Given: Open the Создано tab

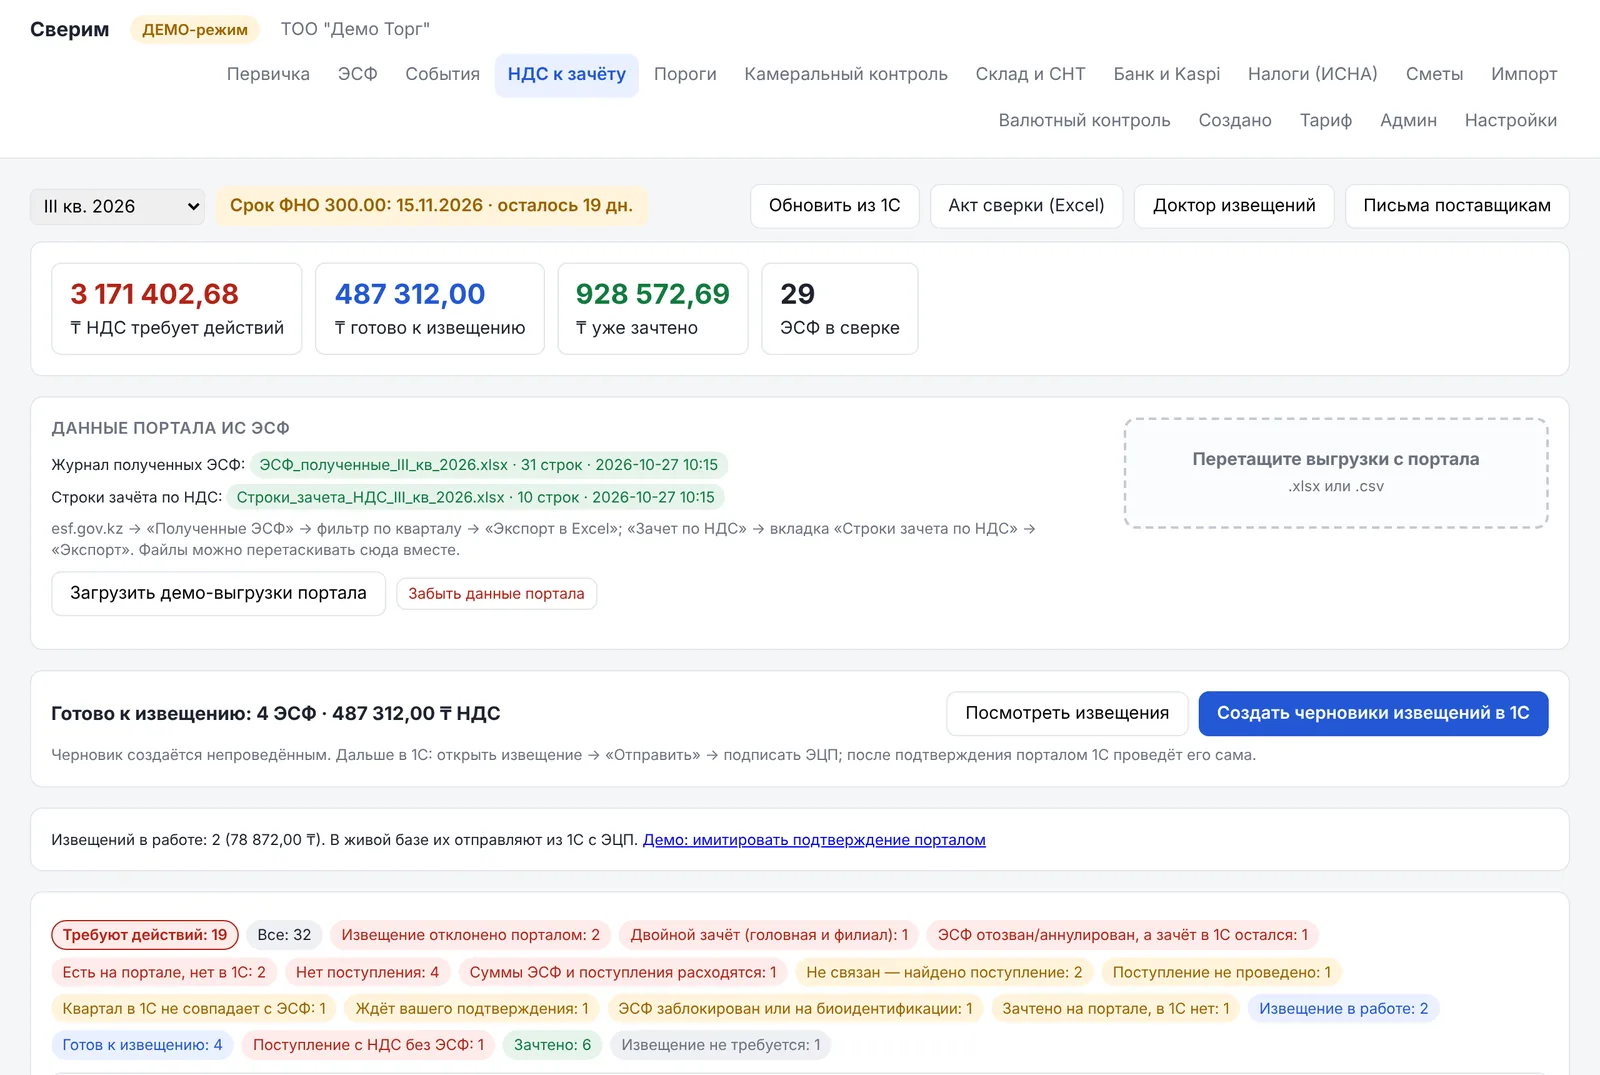Looking at the screenshot, I should pos(1235,120).
